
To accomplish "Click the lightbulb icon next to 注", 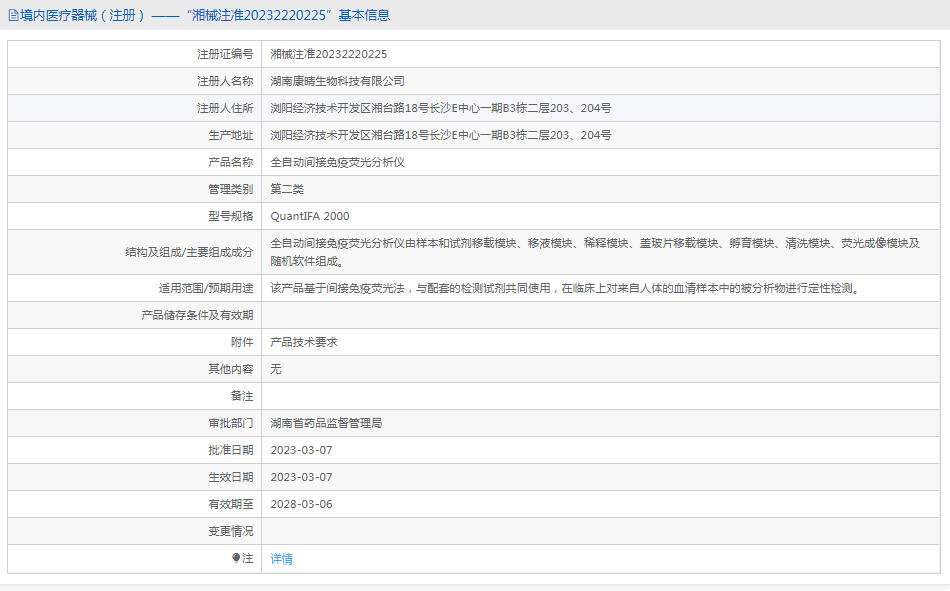I will 236,558.
